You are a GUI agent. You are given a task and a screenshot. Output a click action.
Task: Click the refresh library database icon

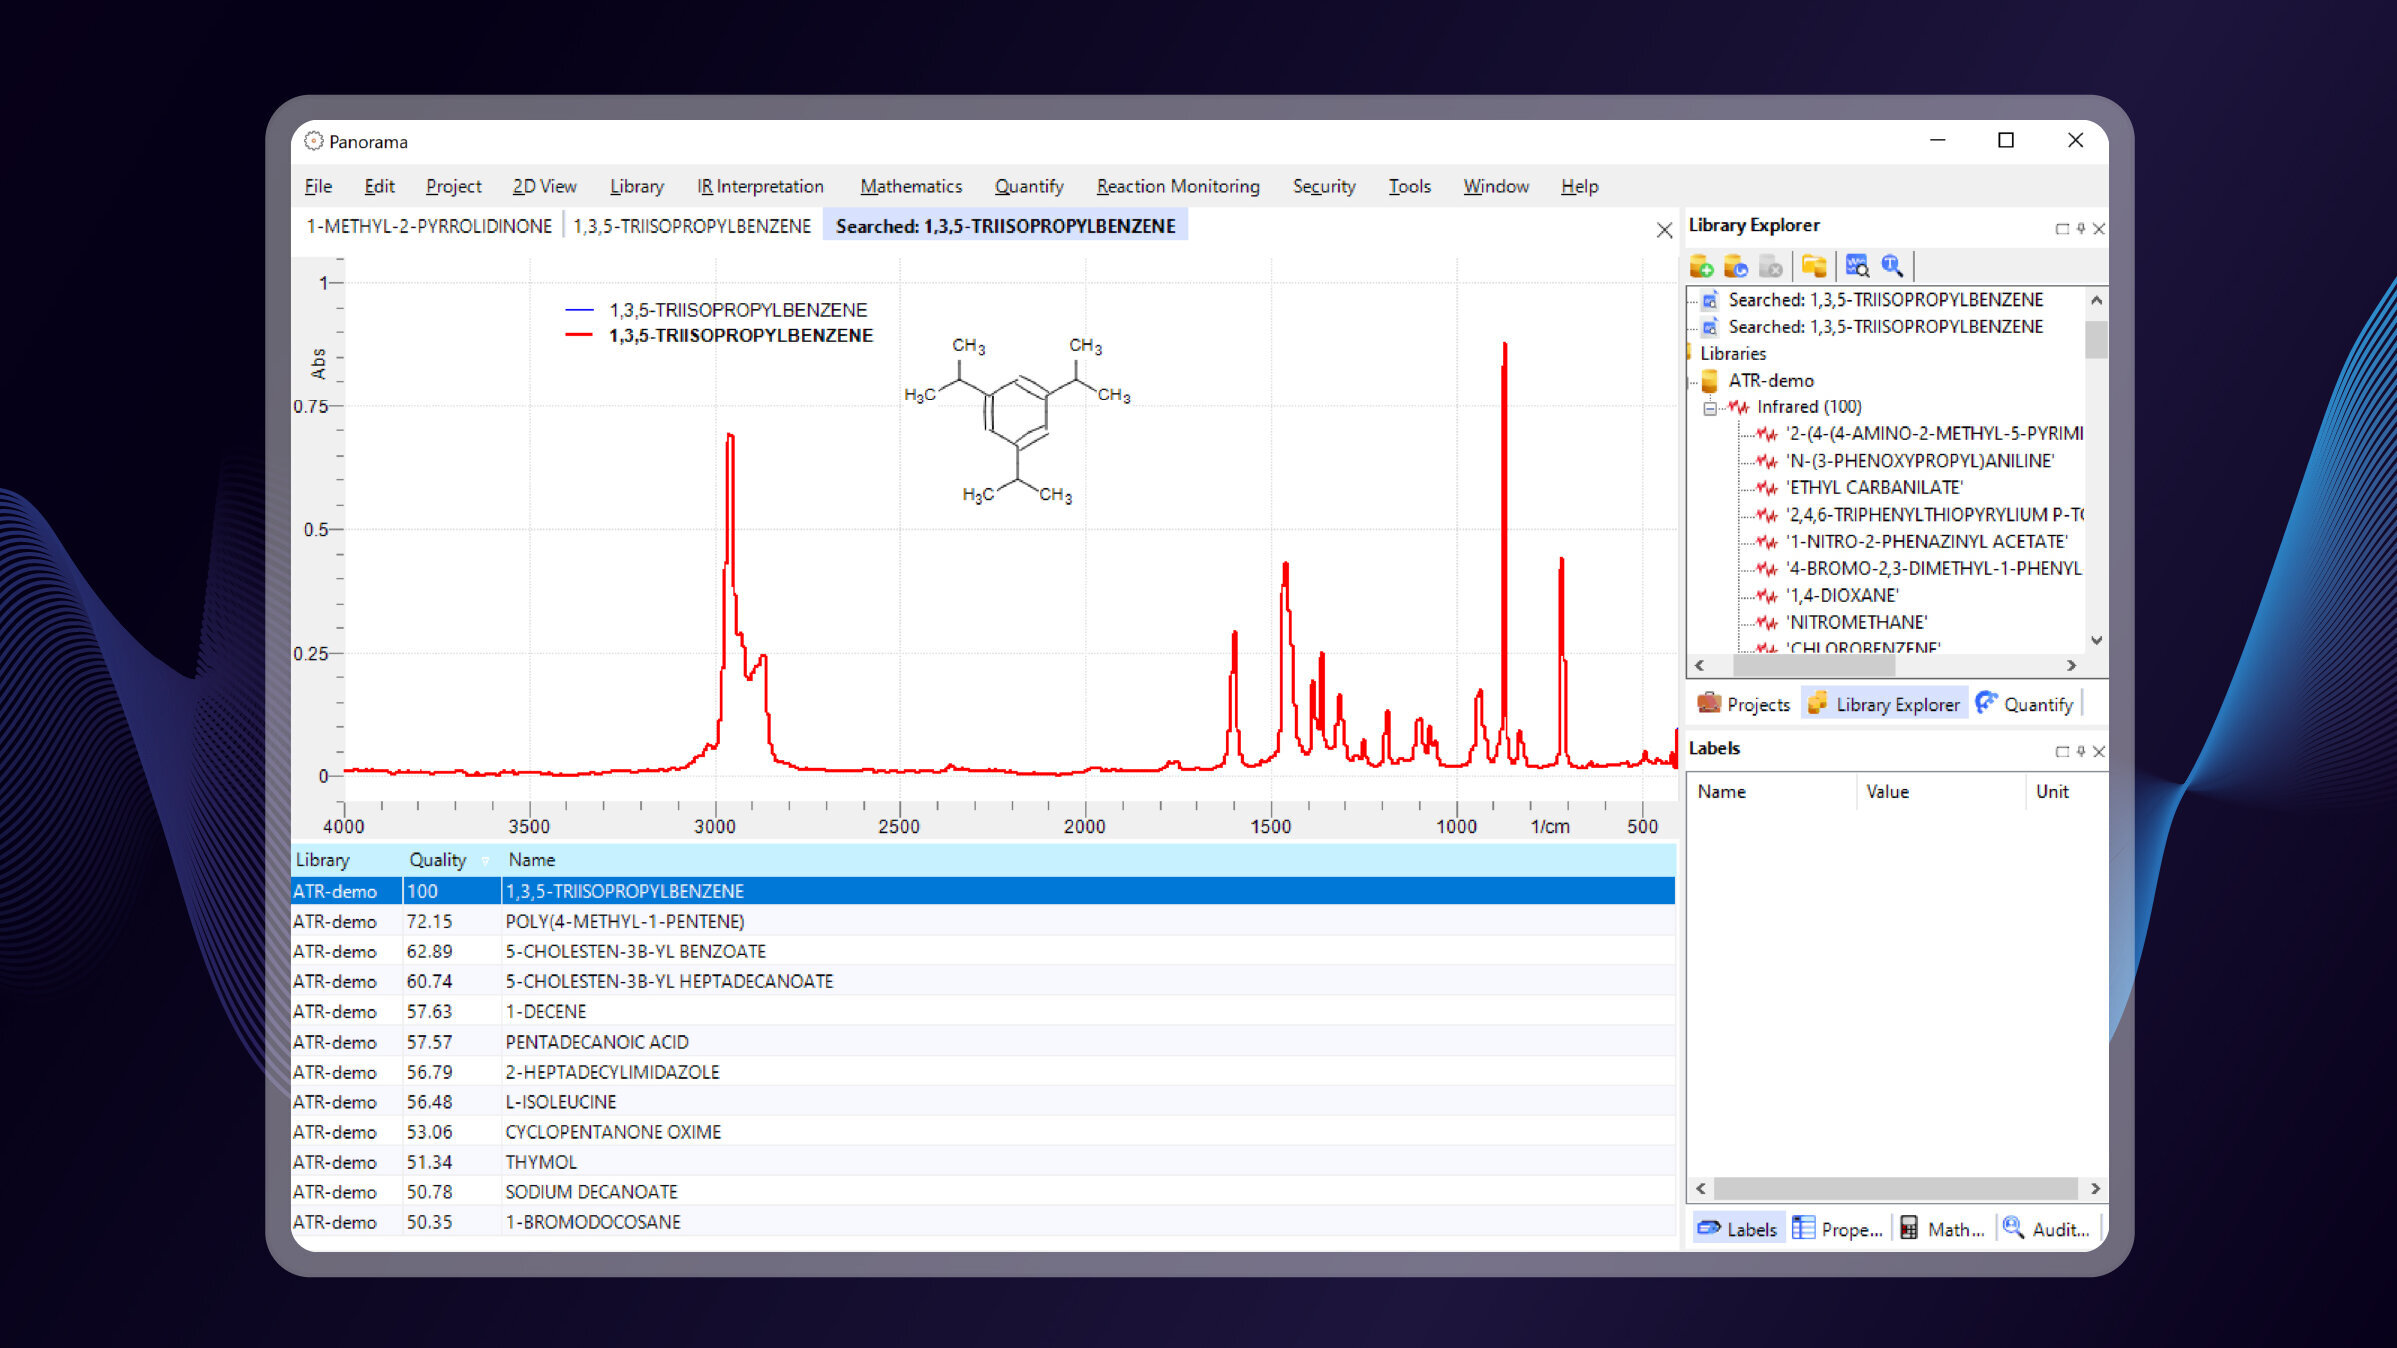point(1736,266)
